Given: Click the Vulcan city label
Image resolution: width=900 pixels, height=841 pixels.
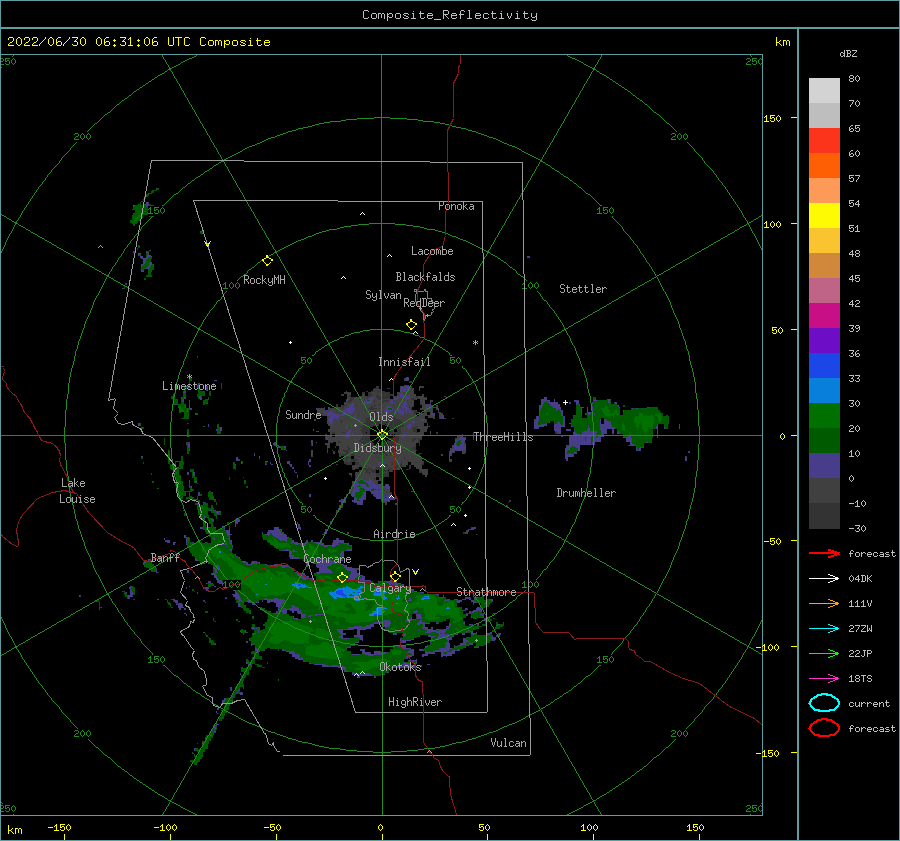Looking at the screenshot, I should pyautogui.click(x=509, y=743).
